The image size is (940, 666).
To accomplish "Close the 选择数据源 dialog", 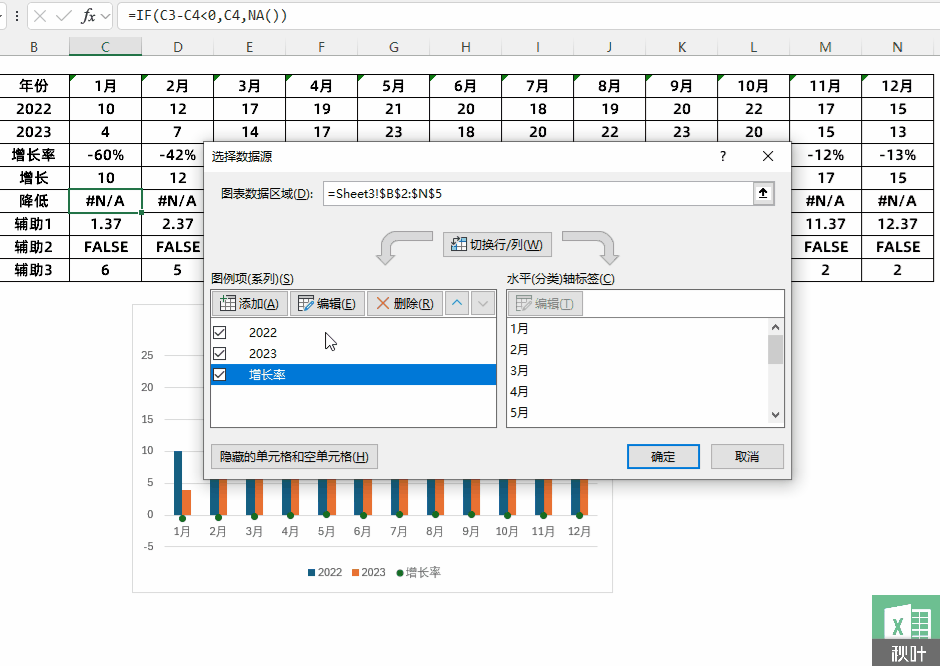I will (x=767, y=156).
